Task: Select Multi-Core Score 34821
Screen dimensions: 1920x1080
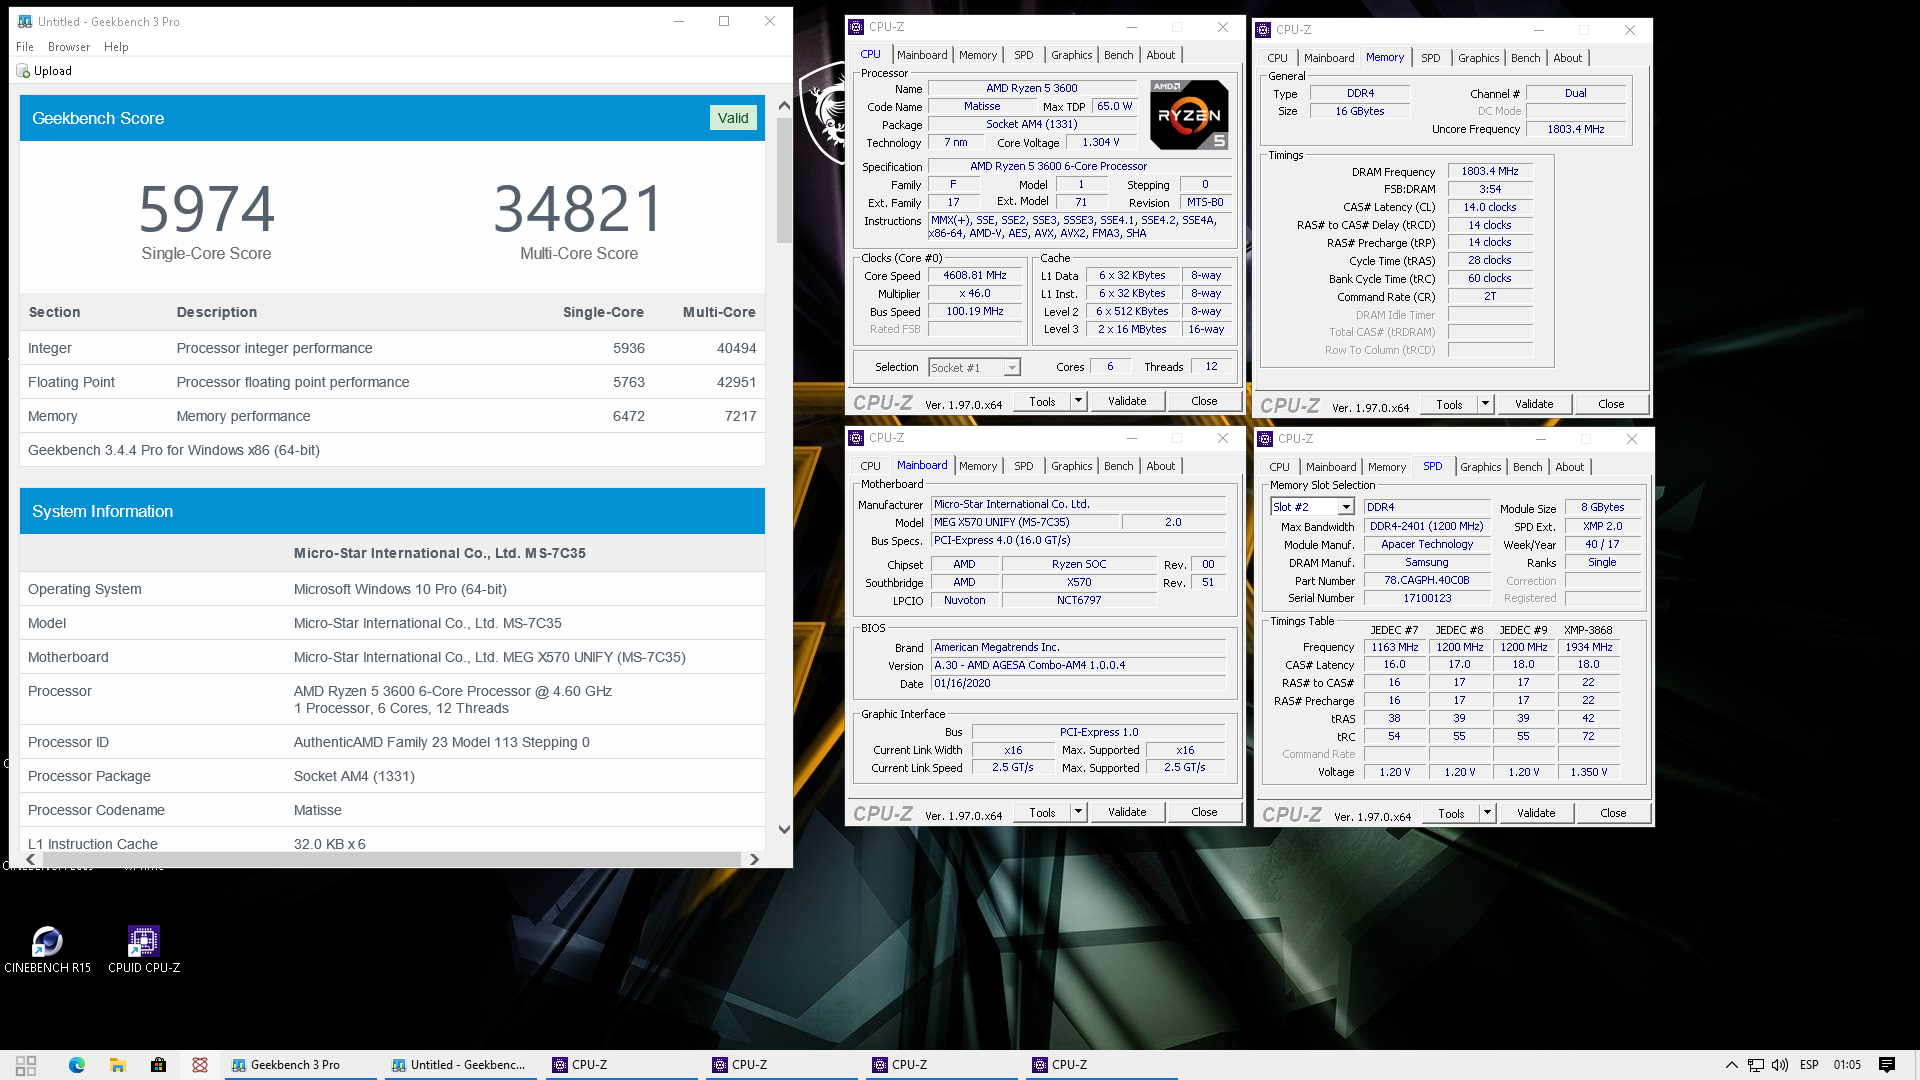Action: 579,209
